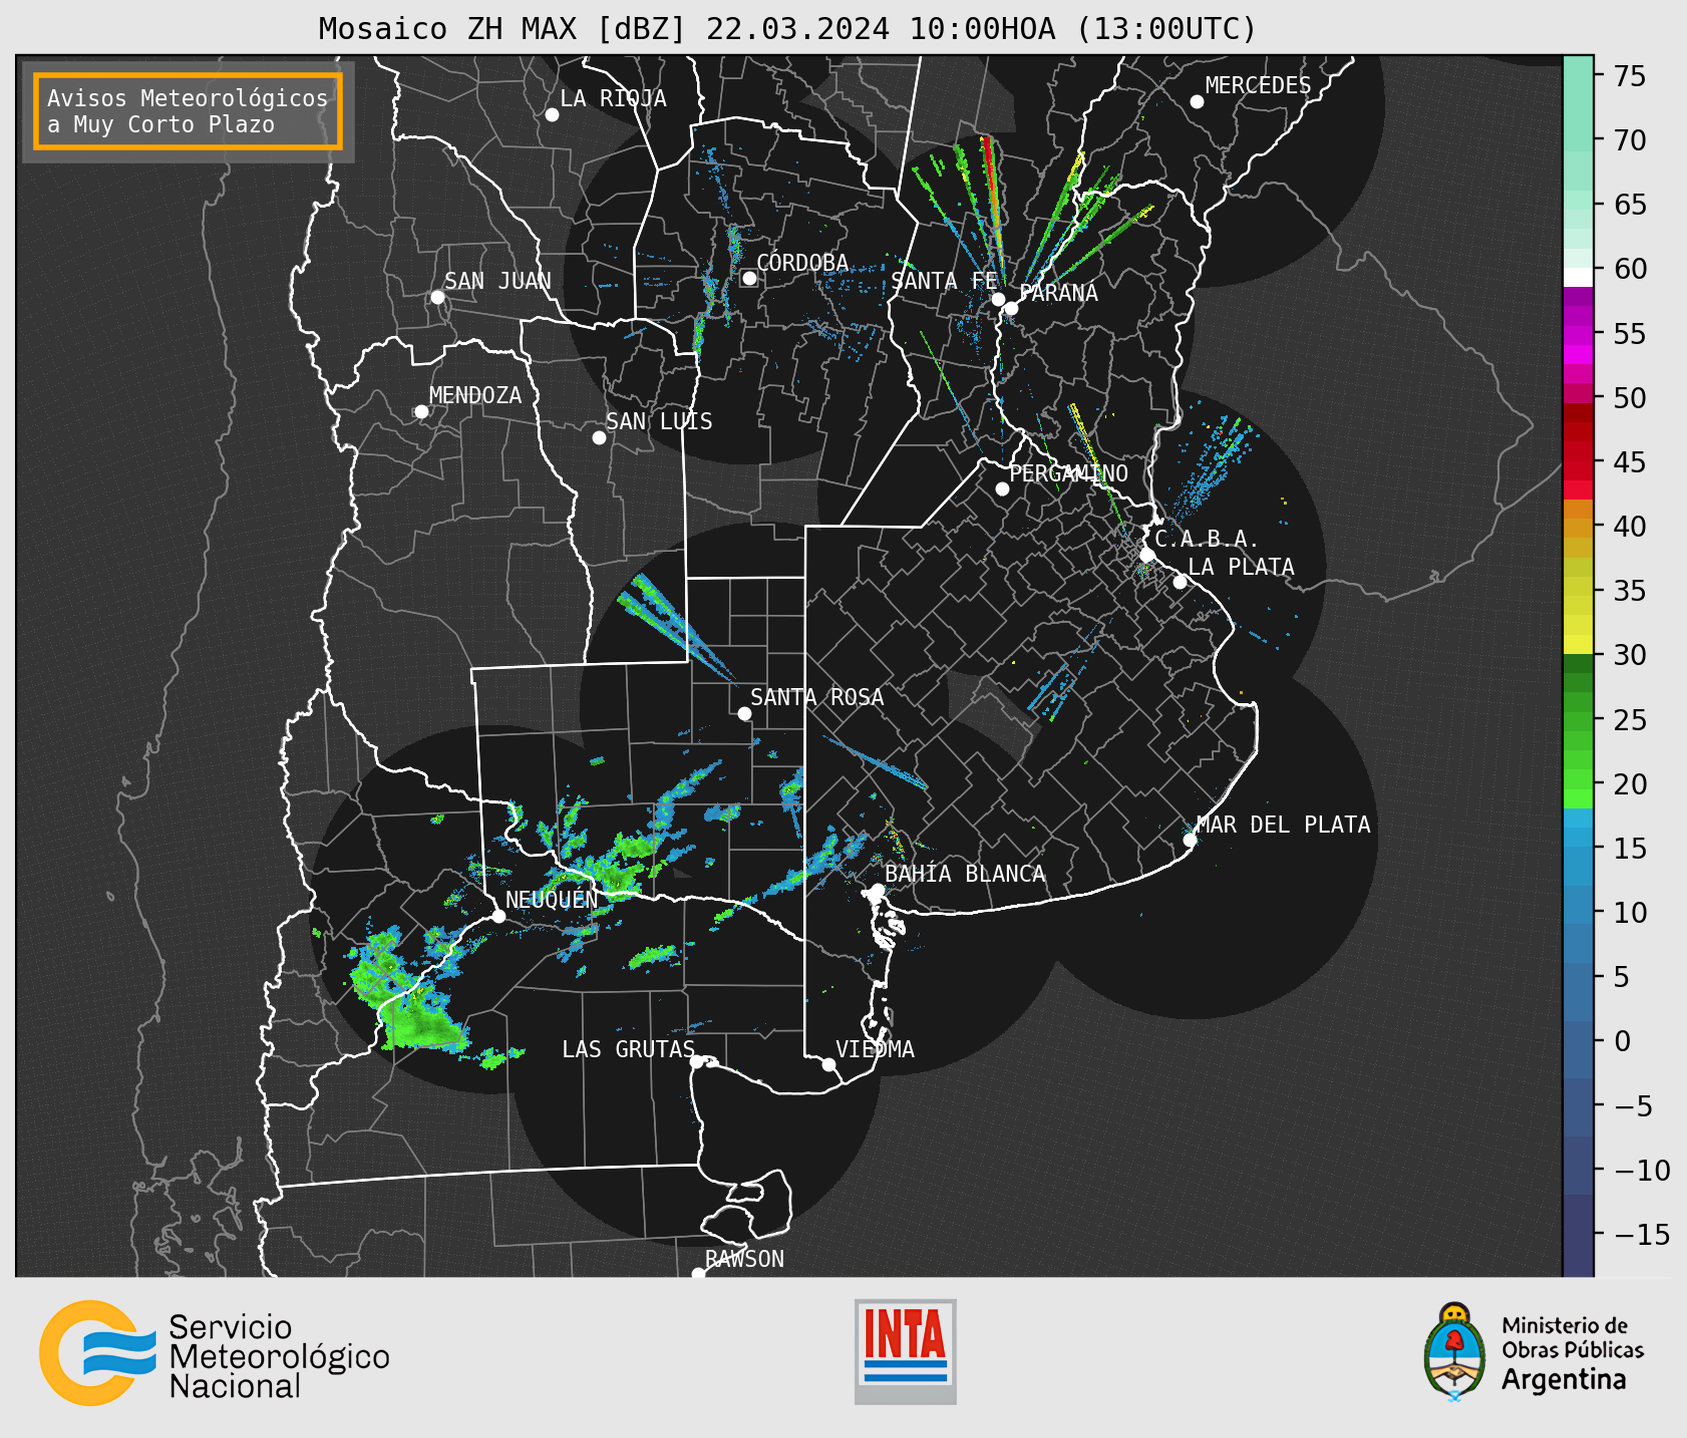Click the SANTA ROSA city marker
Viewport: 1687px width, 1438px height.
pos(744,713)
